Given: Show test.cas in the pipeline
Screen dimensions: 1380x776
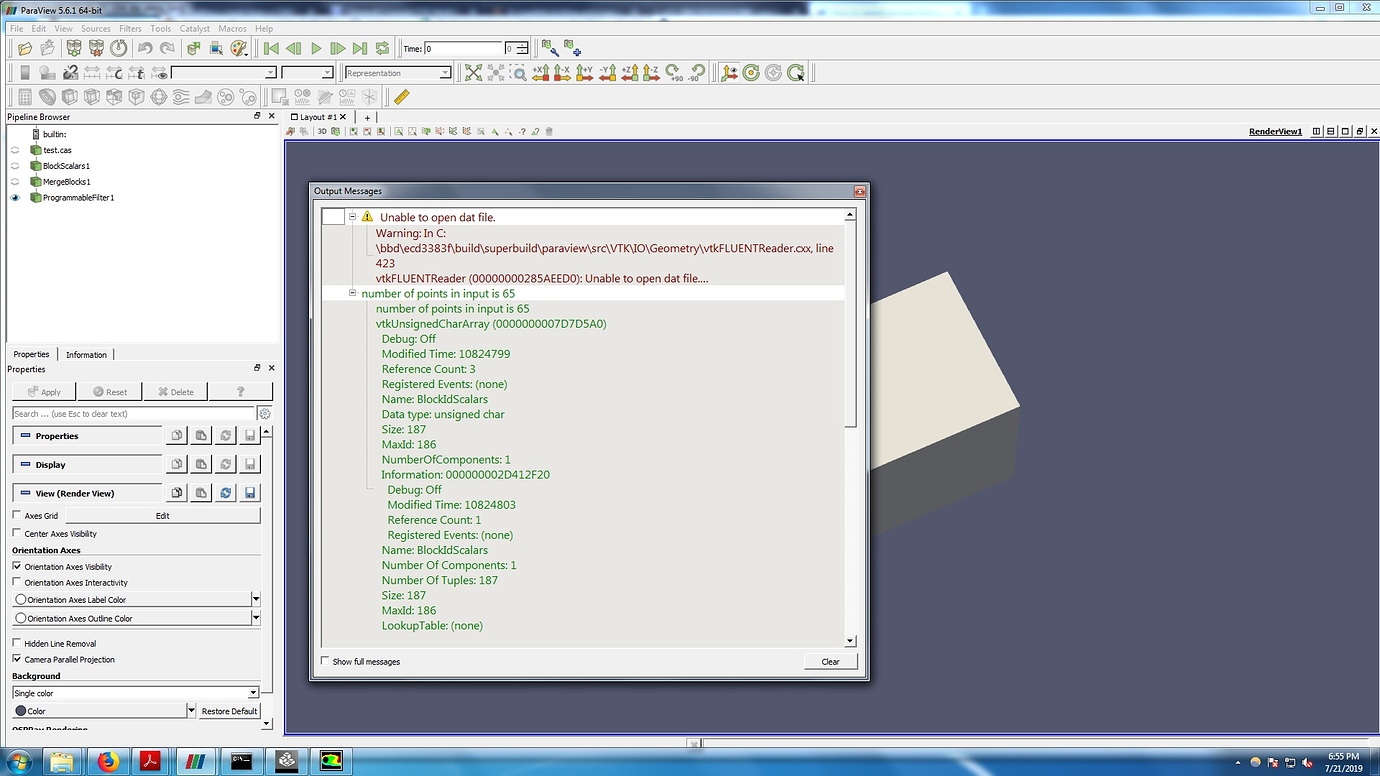Looking at the screenshot, I should pos(15,150).
